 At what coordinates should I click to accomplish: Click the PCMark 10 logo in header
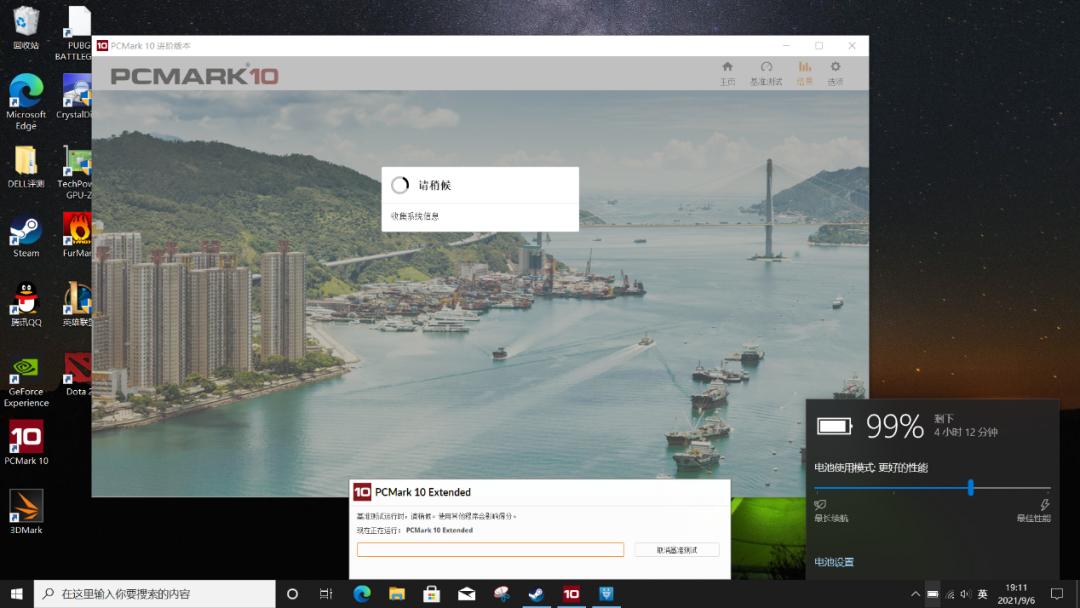194,75
